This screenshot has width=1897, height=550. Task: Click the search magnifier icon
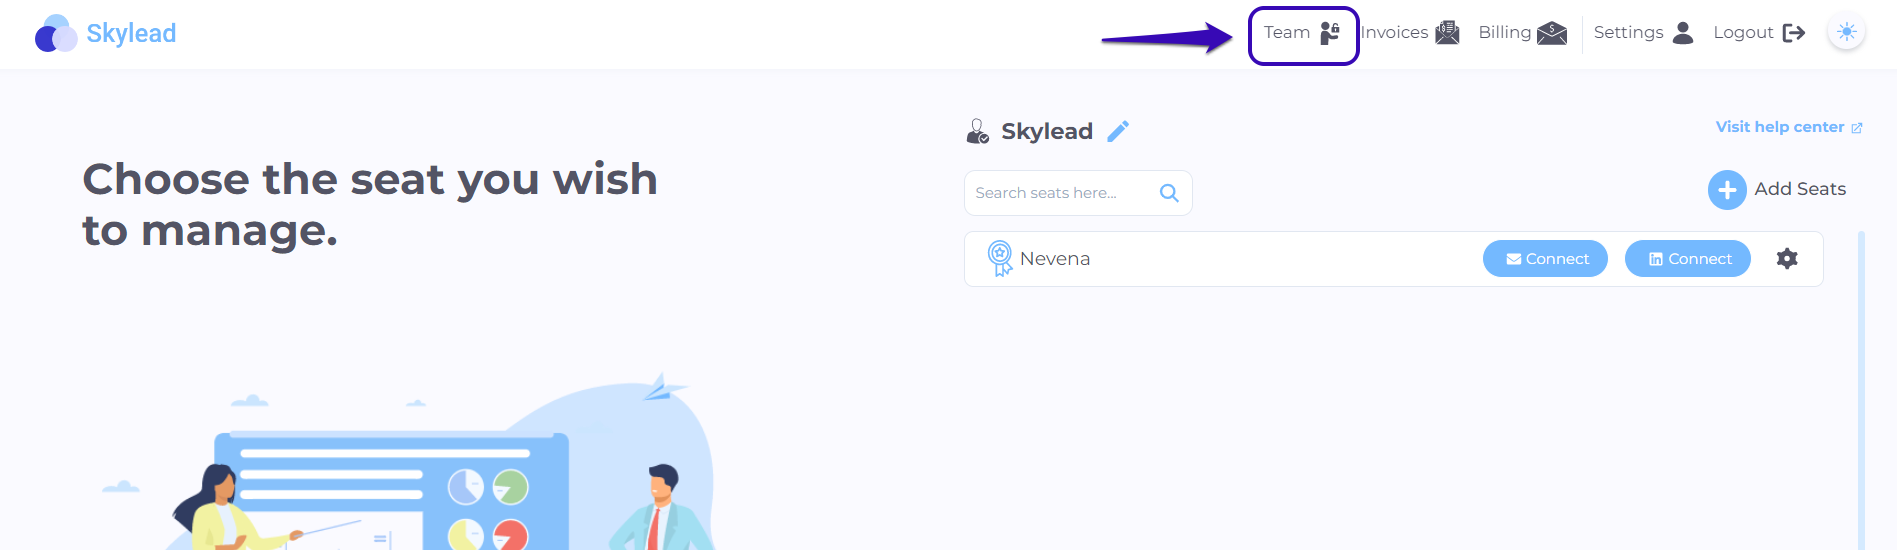(1169, 193)
